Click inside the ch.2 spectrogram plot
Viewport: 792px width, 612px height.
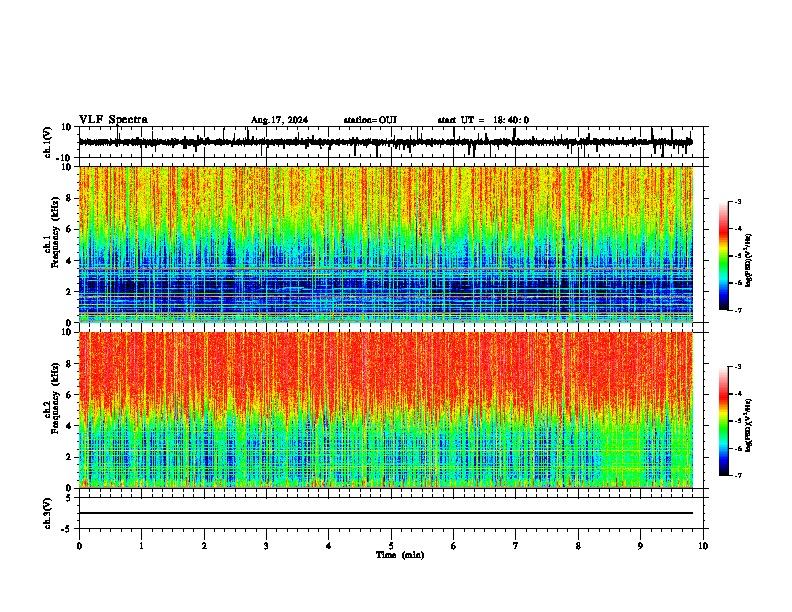point(386,410)
